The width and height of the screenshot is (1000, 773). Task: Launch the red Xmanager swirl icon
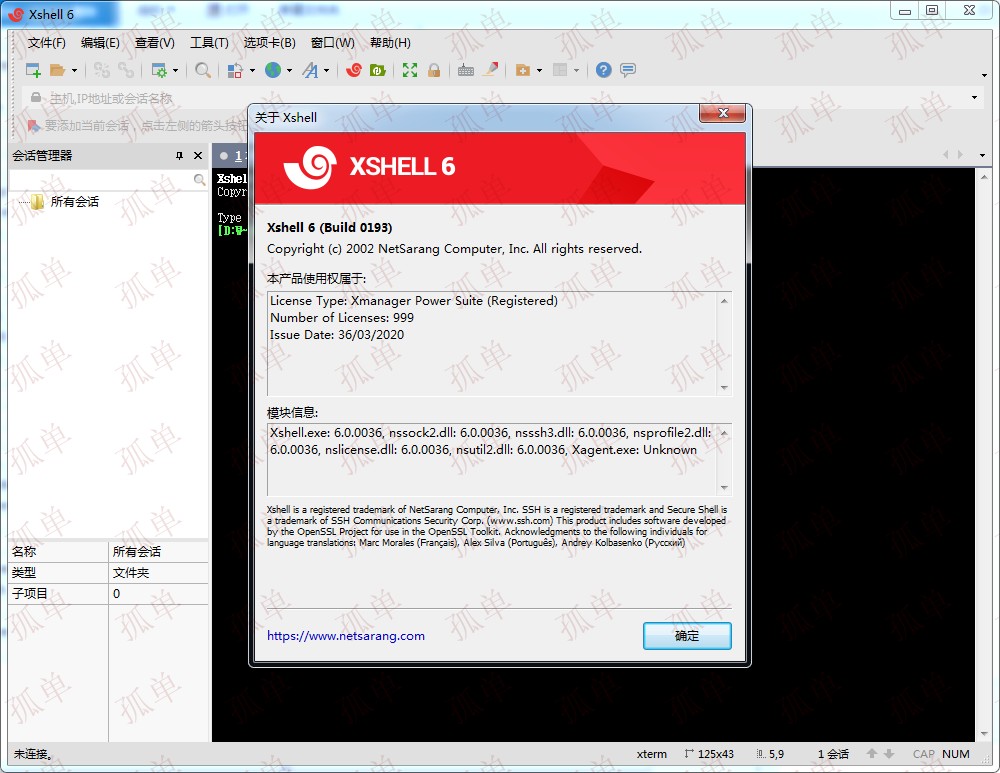tap(353, 70)
